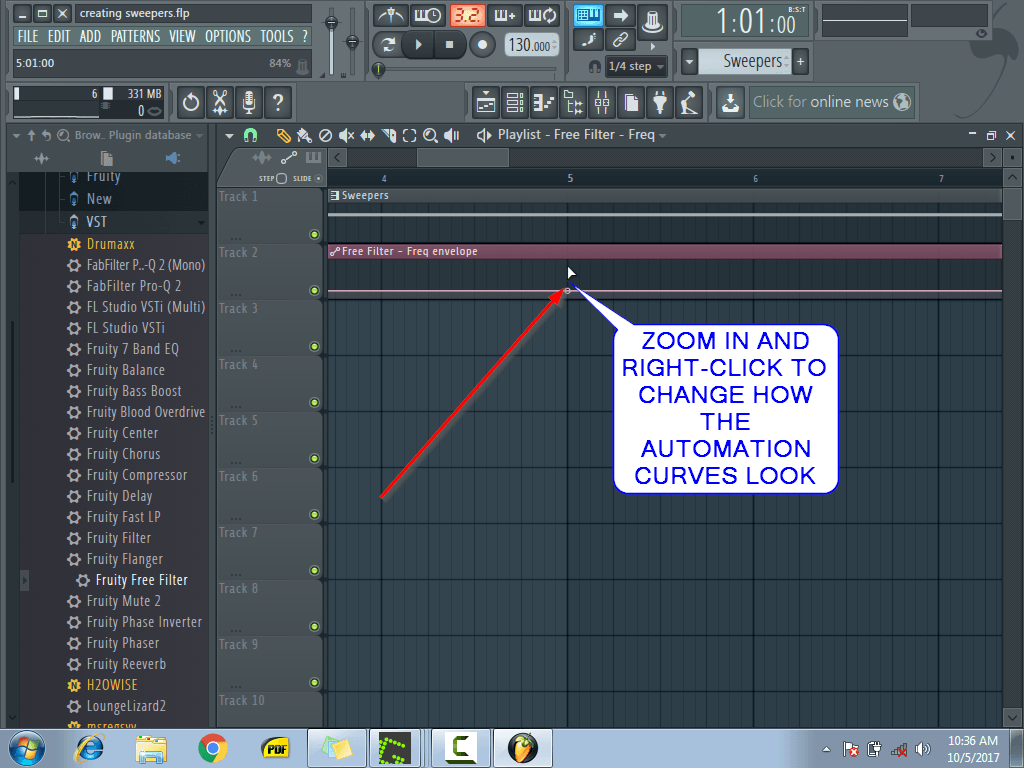The height and width of the screenshot is (768, 1024).
Task: Open the FILE menu
Action: (x=28, y=37)
